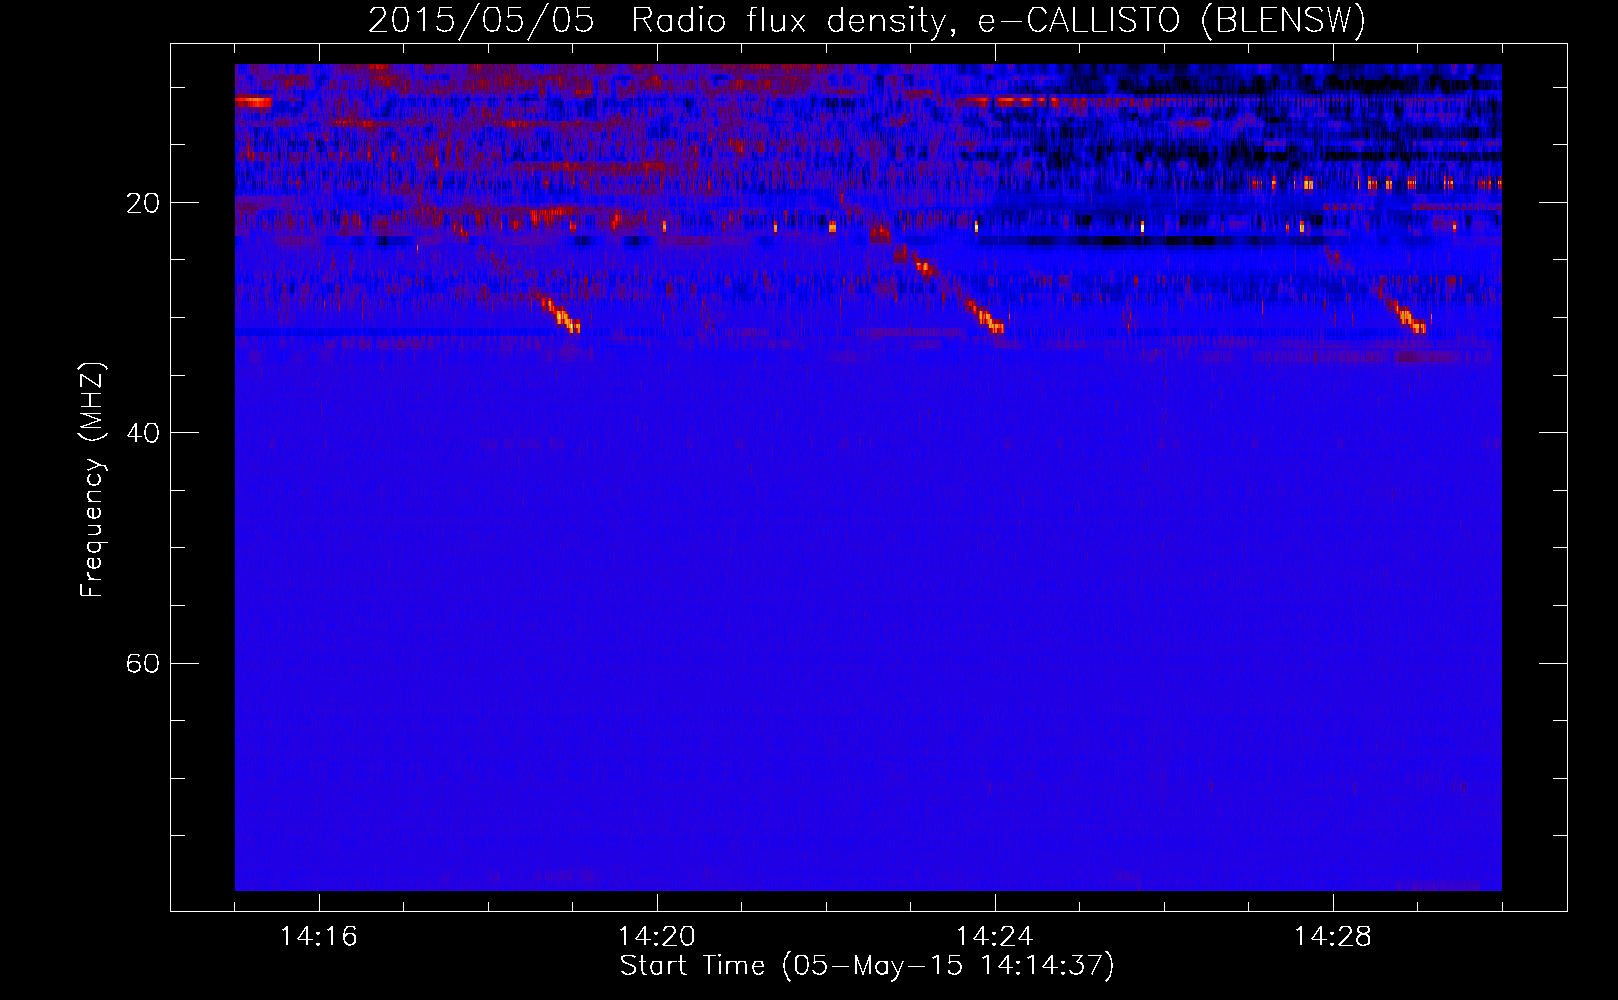The width and height of the screenshot is (1618, 1000).
Task: Click the "Start Time (05-May-15 14:14:37)" axis label
Action: coord(867,966)
